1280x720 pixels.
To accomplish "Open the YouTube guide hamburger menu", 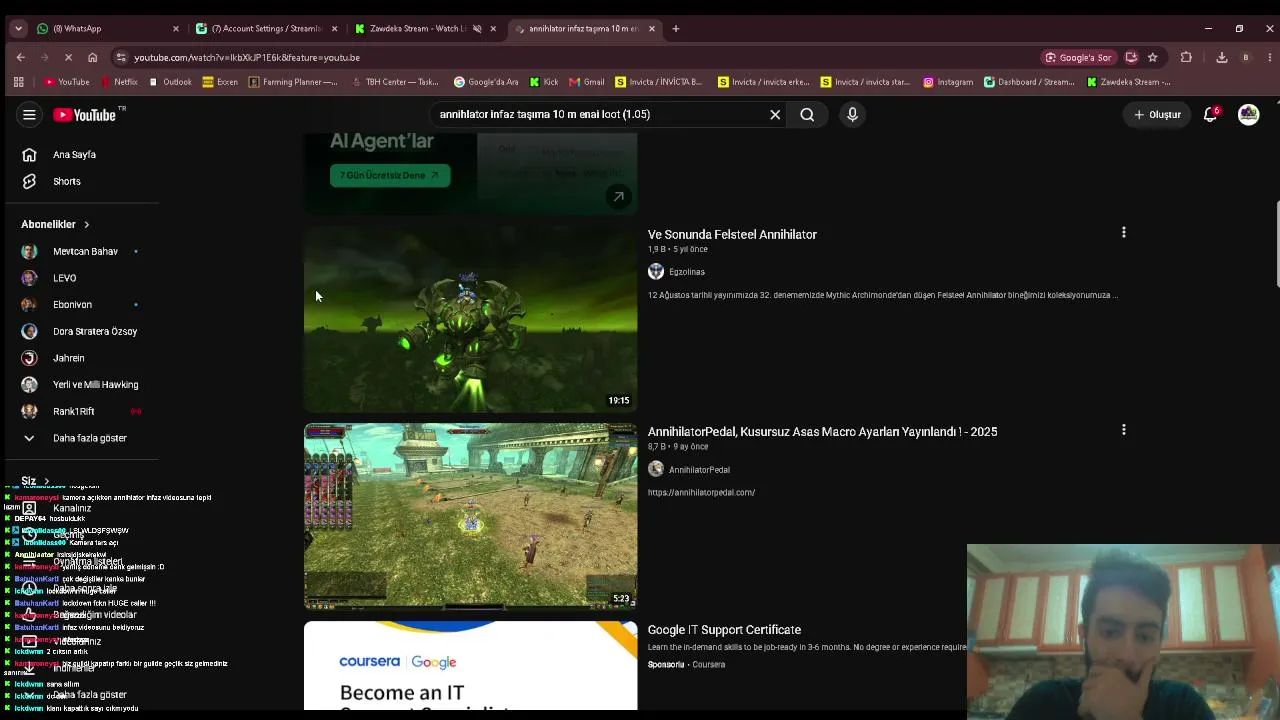I will tap(29, 115).
